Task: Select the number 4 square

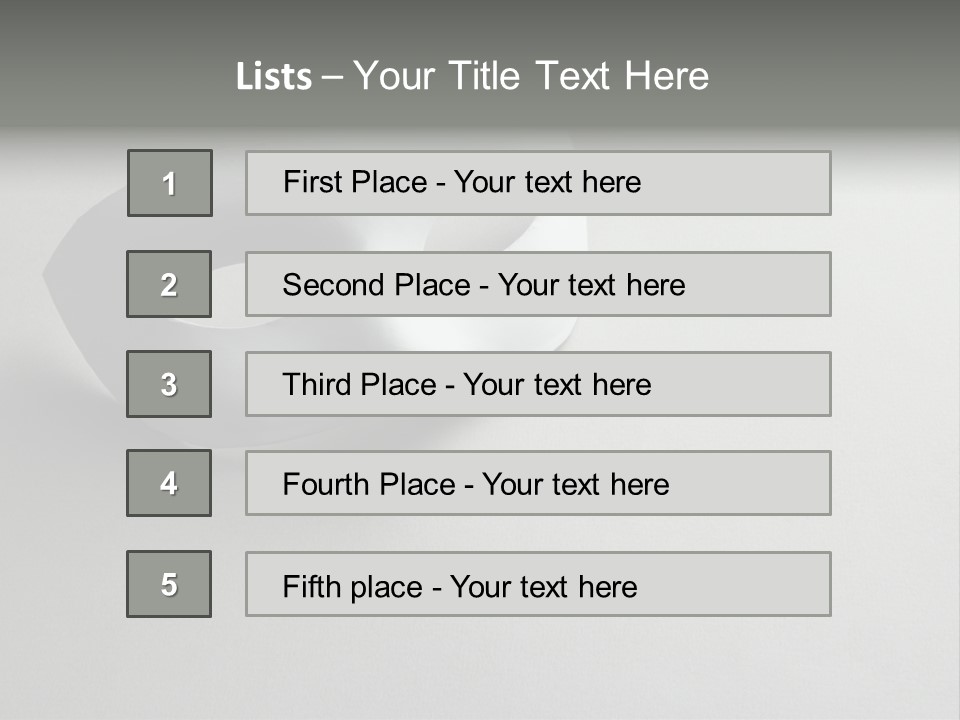Action: (169, 483)
